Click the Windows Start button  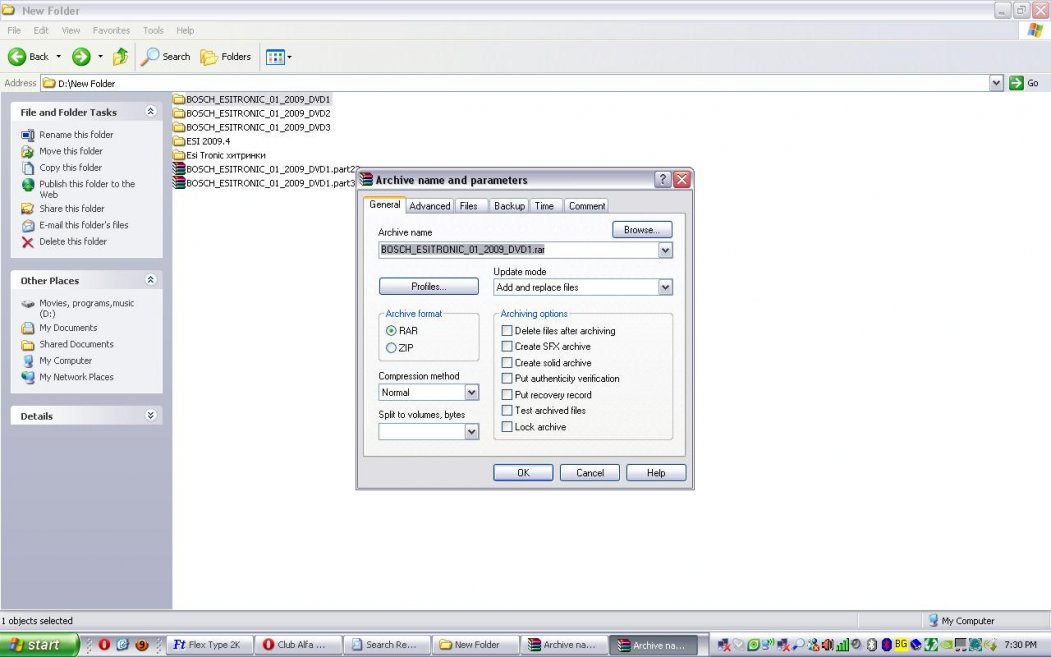40,645
